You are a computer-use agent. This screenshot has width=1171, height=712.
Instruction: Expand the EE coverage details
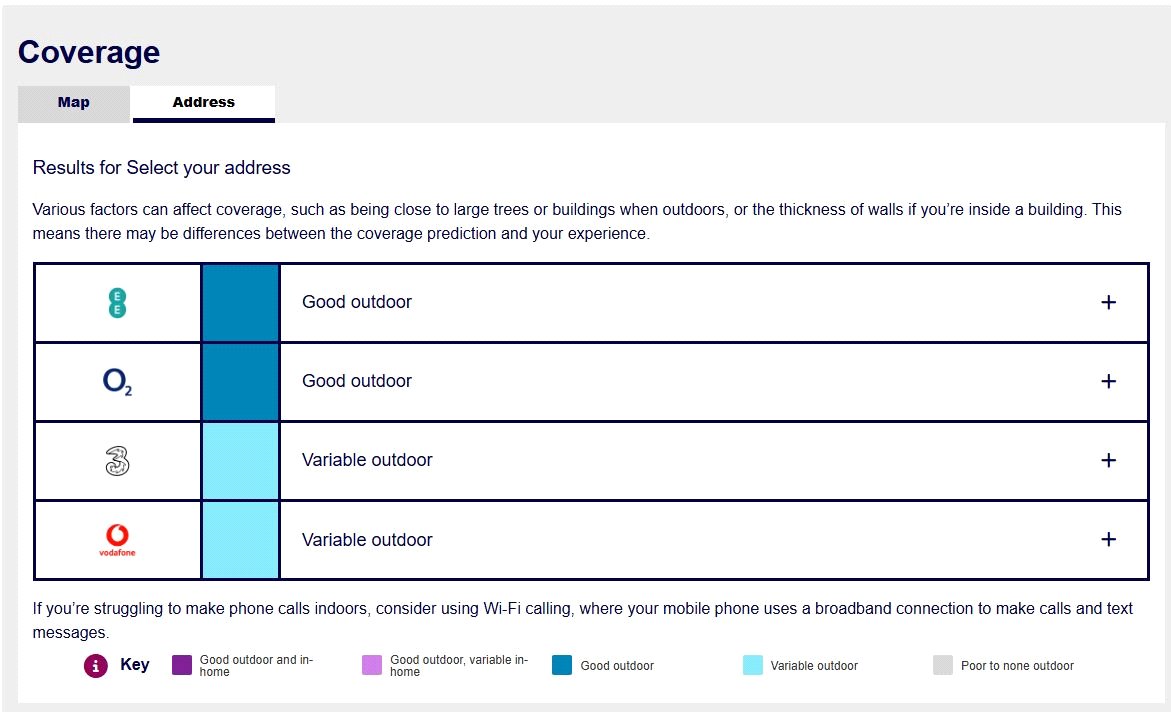pyautogui.click(x=1108, y=302)
